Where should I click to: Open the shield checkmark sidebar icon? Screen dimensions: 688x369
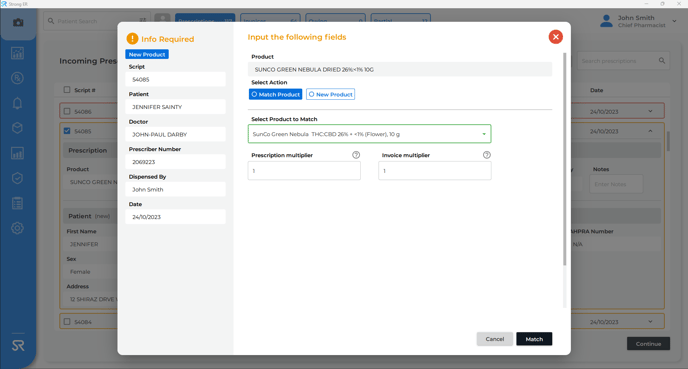click(17, 178)
